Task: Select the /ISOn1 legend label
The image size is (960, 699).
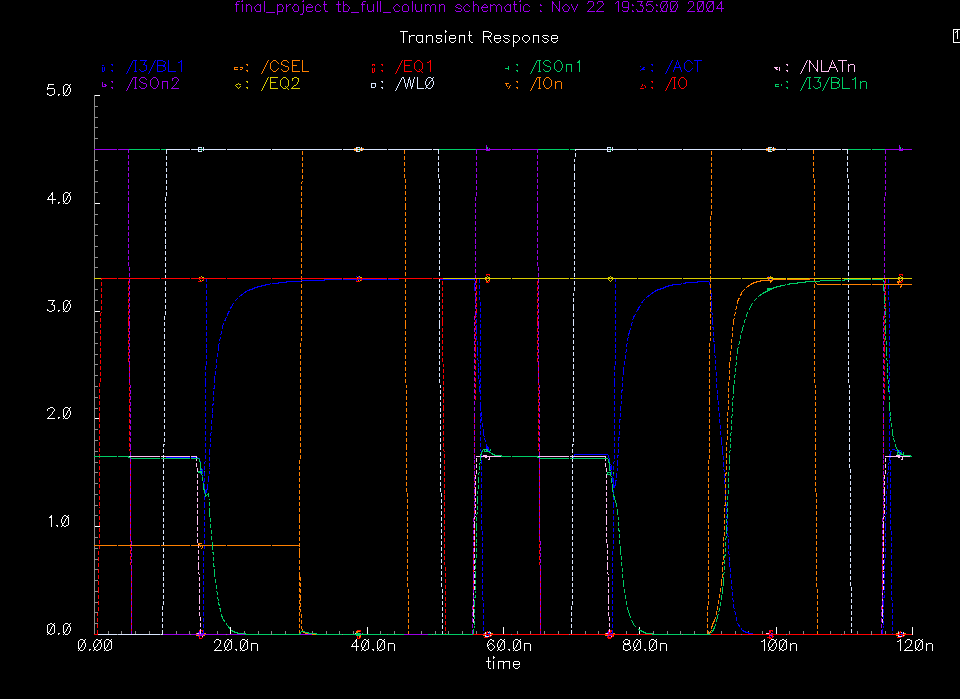Action: click(x=556, y=67)
